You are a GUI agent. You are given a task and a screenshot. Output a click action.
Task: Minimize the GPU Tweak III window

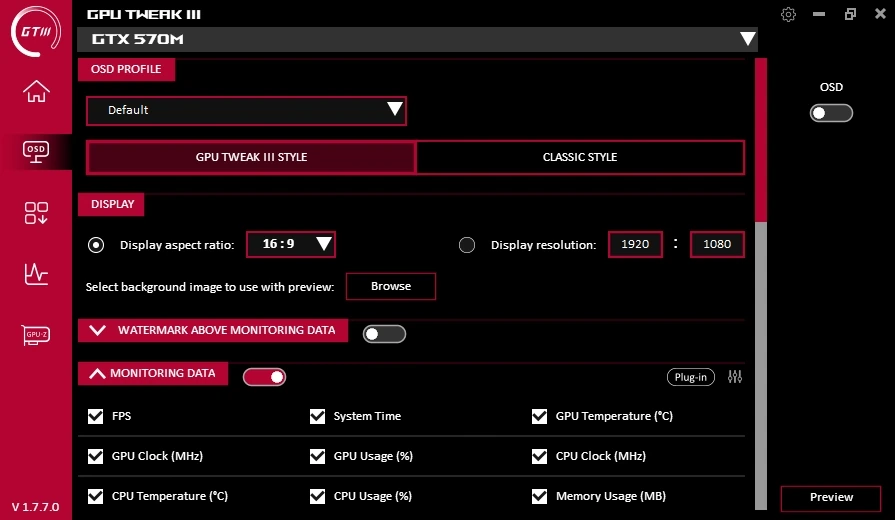click(819, 14)
